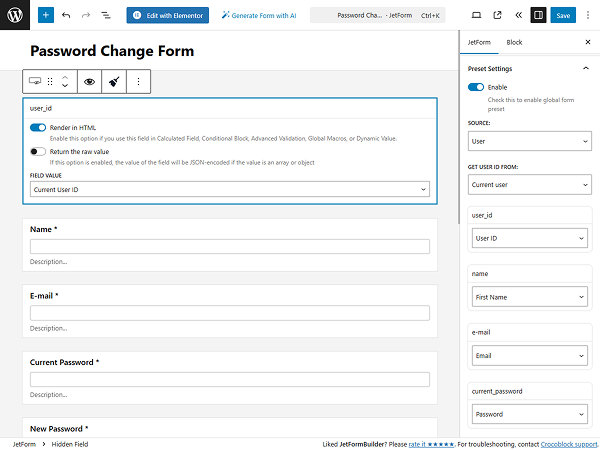Viewport: 600px width, 450px height.
Task: Toggle the settings sidebar panel icon
Action: click(538, 15)
